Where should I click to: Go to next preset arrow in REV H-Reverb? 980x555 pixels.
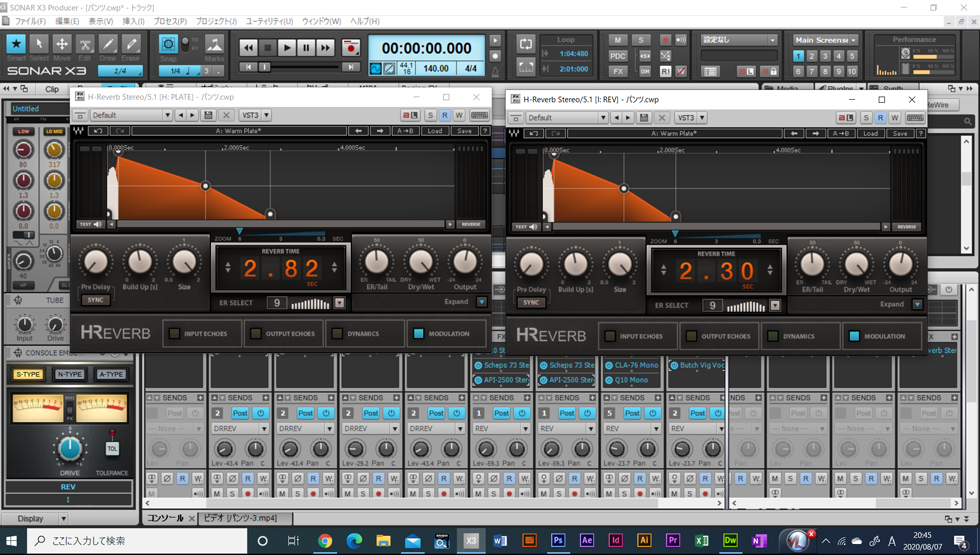click(x=815, y=133)
